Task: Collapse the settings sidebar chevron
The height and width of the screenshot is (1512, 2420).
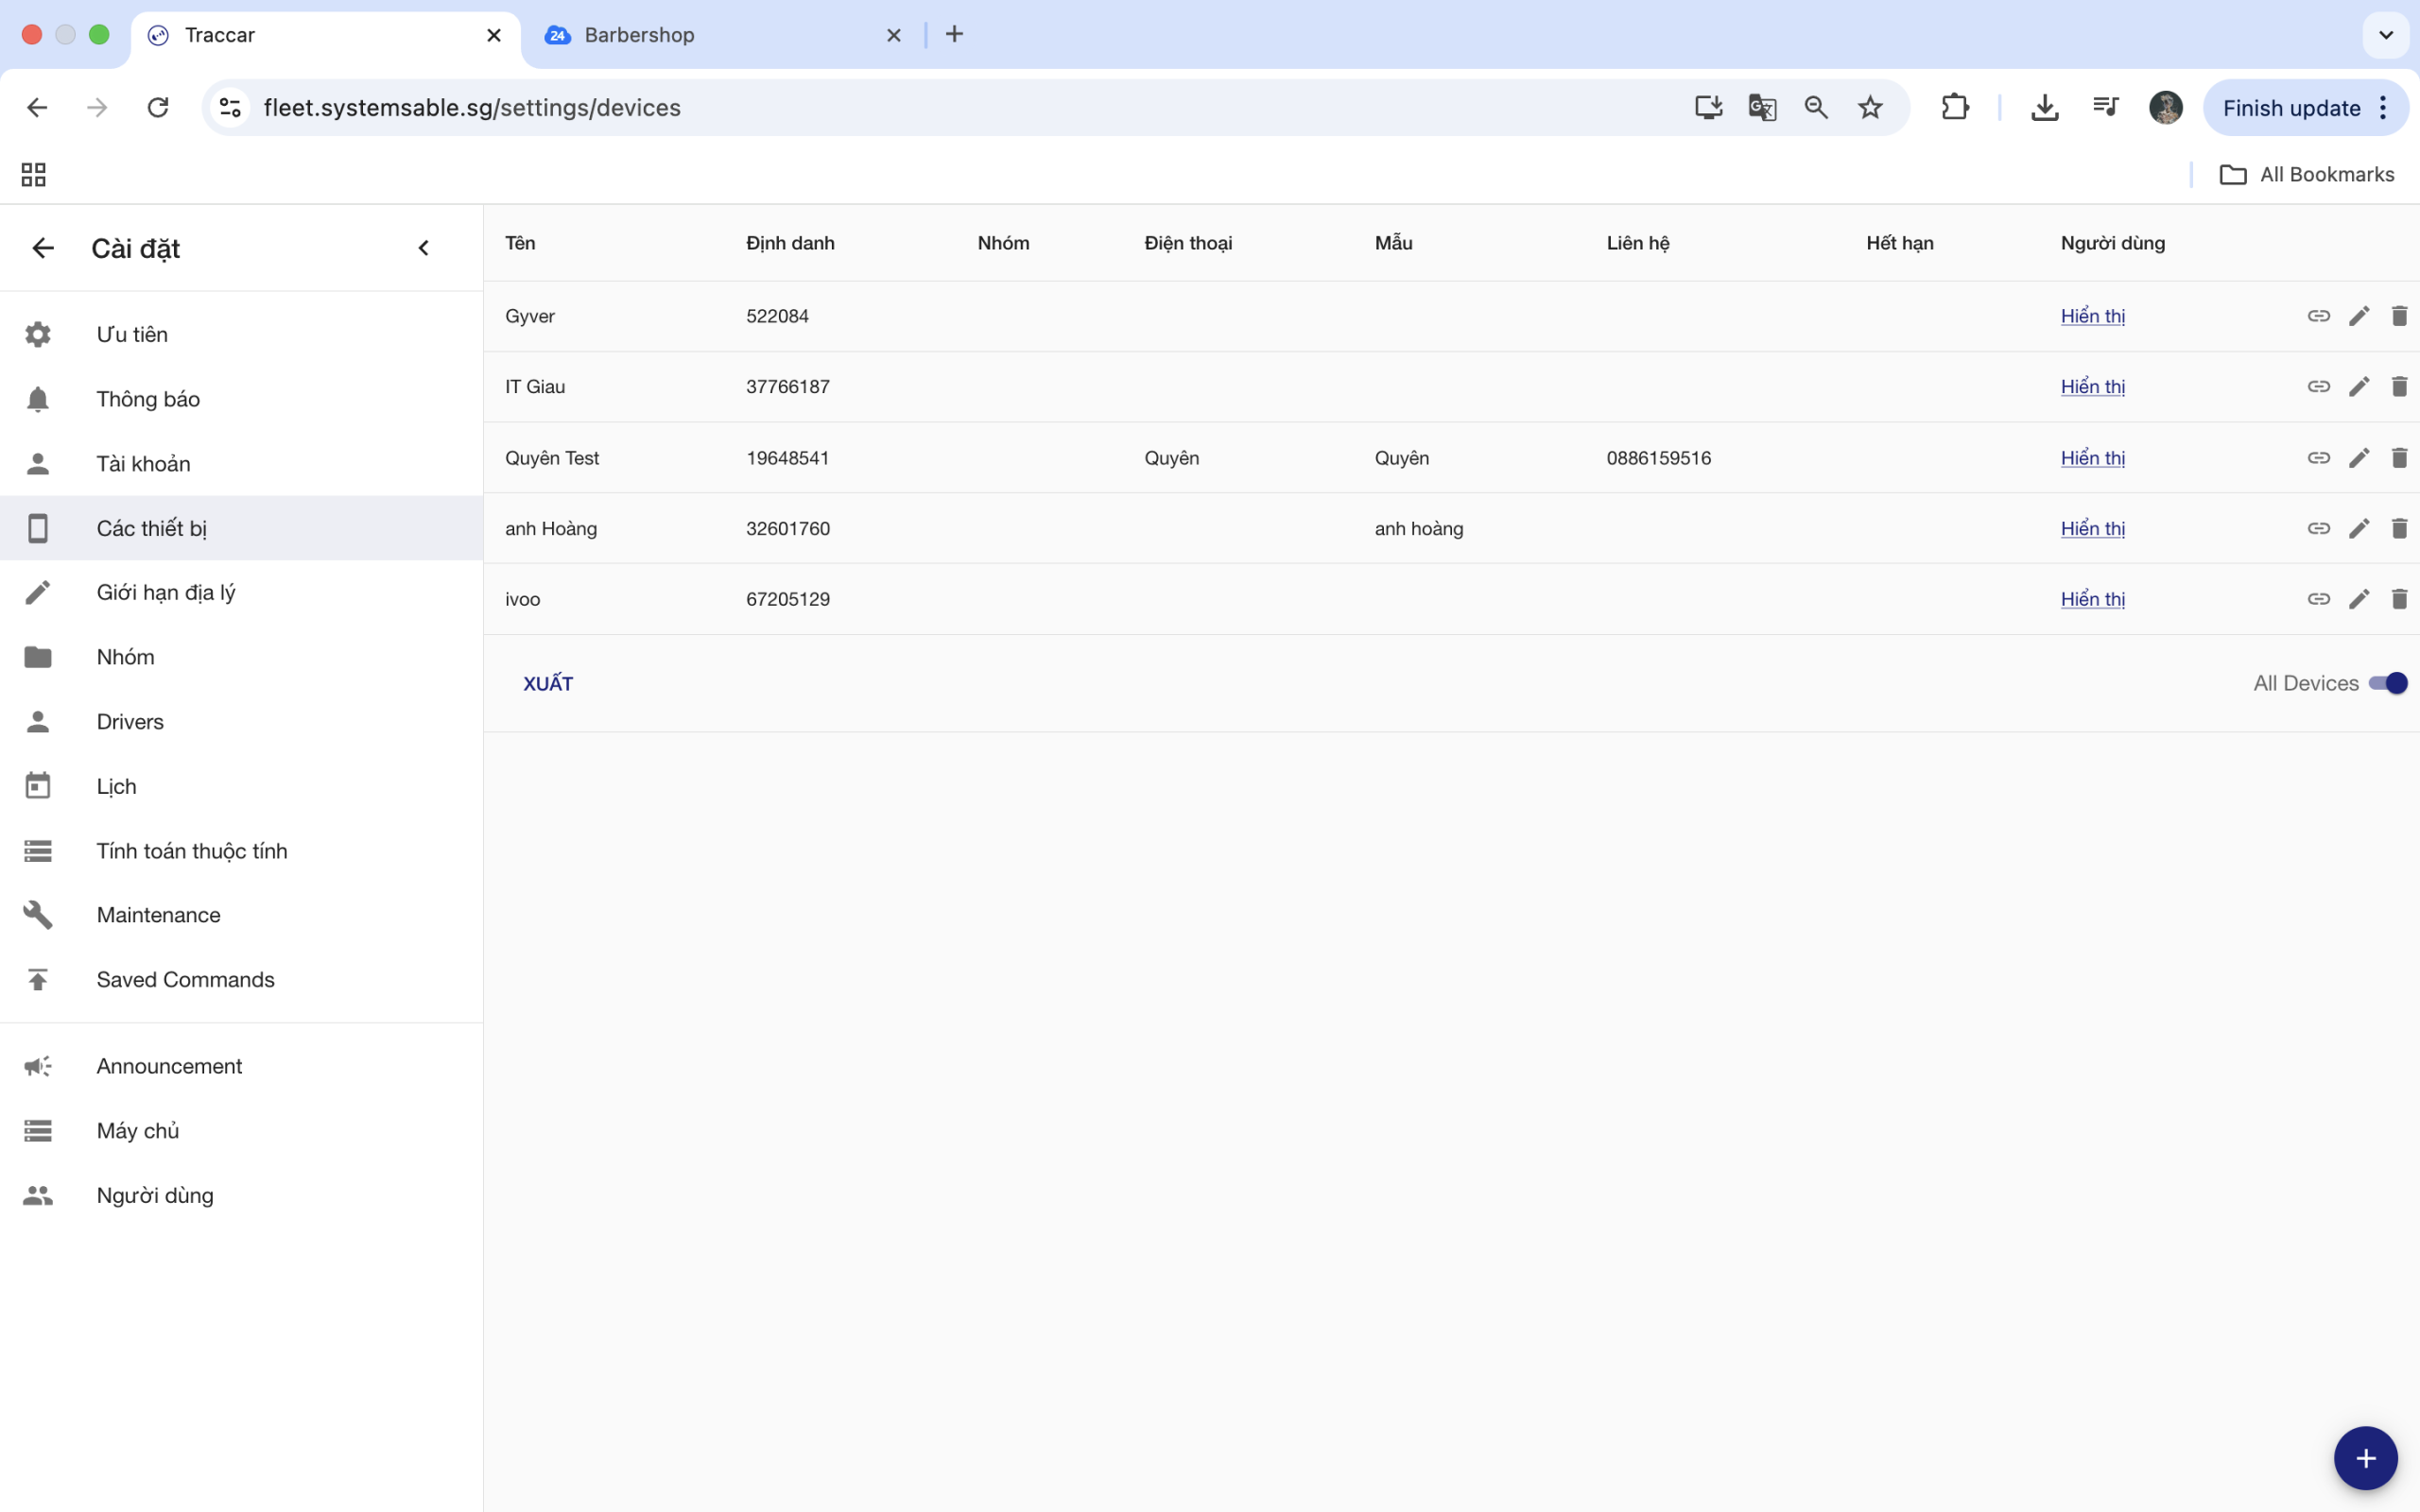Action: pyautogui.click(x=423, y=248)
